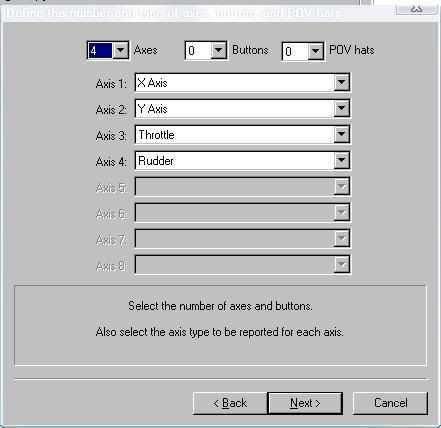Viewport: 441px width, 428px height.
Task: Click the X Axis text in Axis 1
Action: coord(152,83)
